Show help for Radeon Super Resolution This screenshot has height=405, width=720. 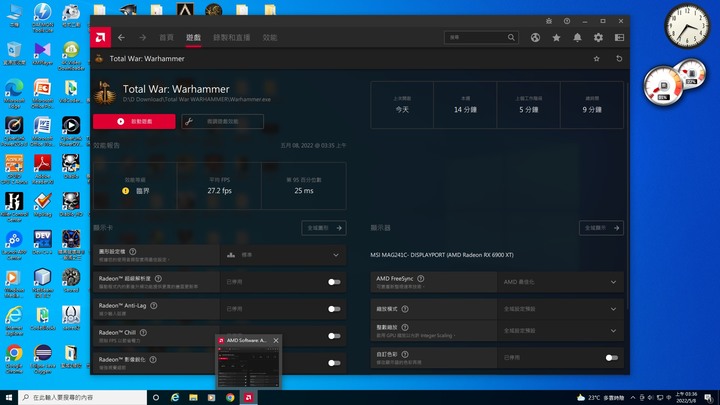pyautogui.click(x=158, y=278)
